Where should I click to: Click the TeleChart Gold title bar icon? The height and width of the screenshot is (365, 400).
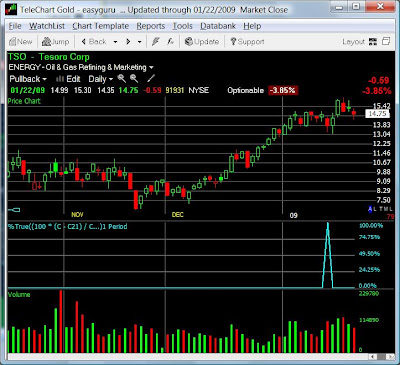11,9
